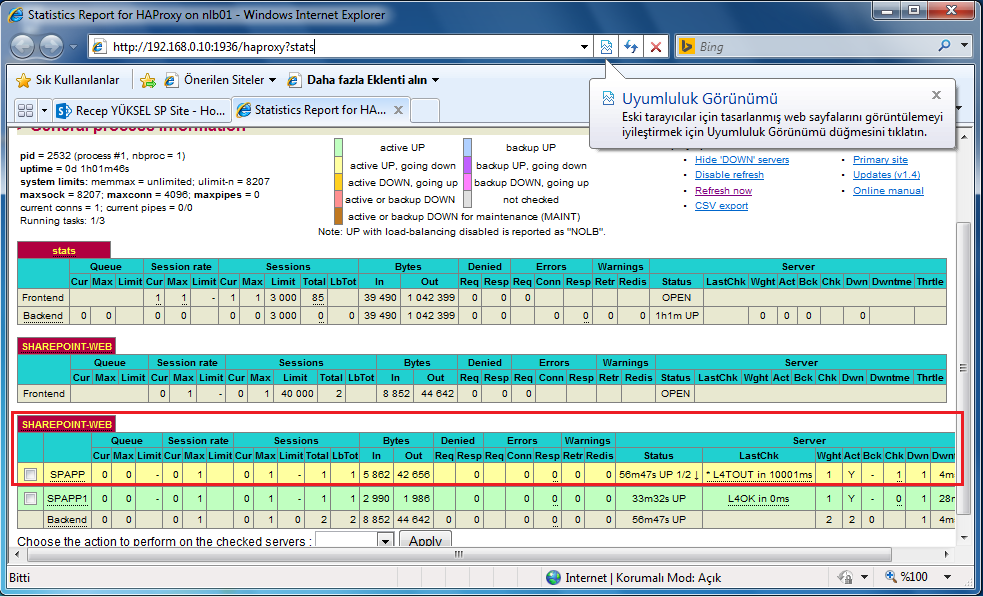Image resolution: width=983 pixels, height=597 pixels.
Task: Expand the address bar history dropdown
Action: 584,47
